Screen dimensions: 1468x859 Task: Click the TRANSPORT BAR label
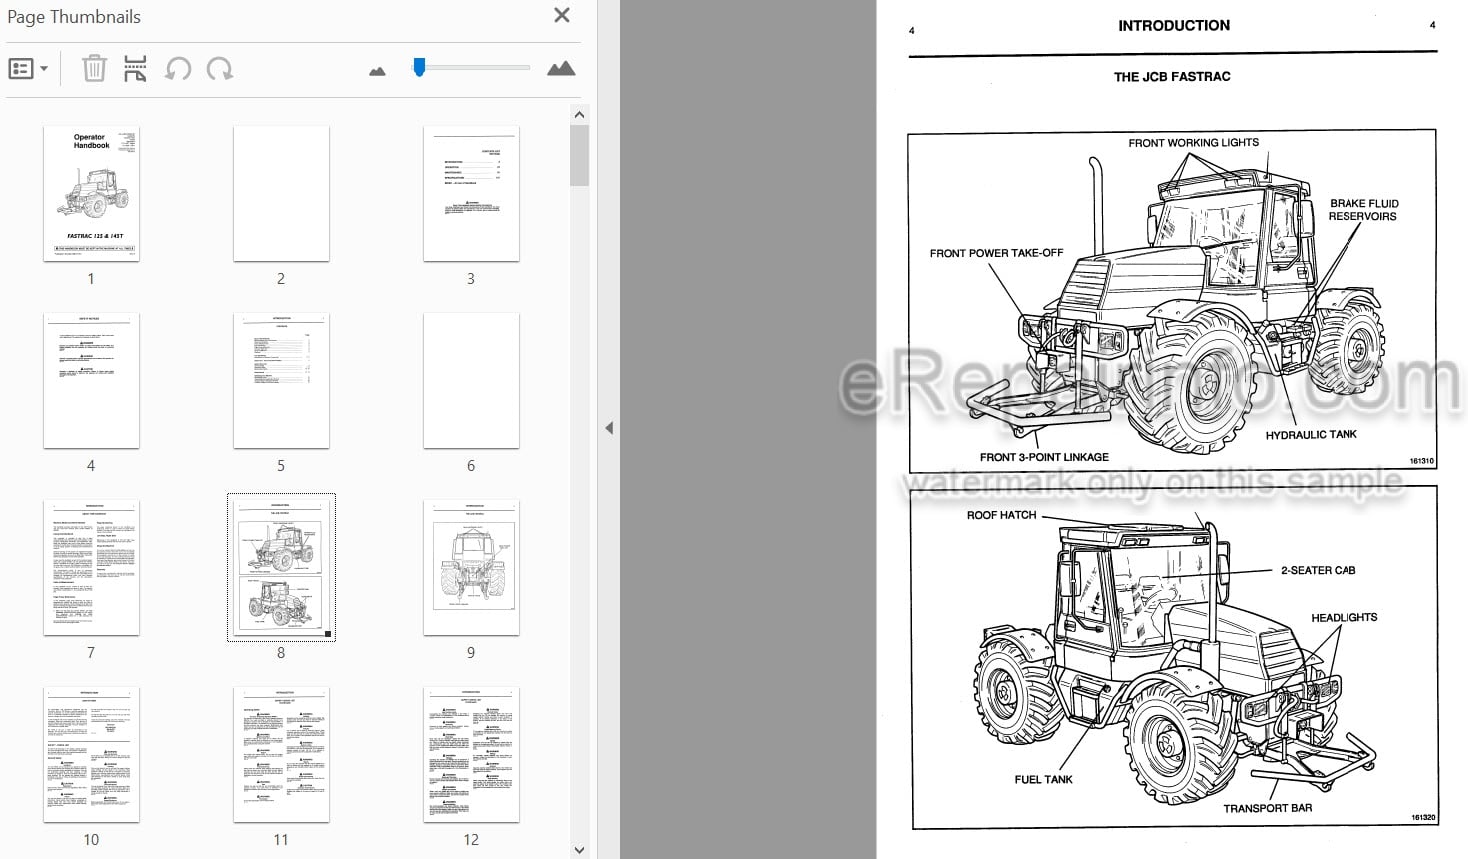1268,808
